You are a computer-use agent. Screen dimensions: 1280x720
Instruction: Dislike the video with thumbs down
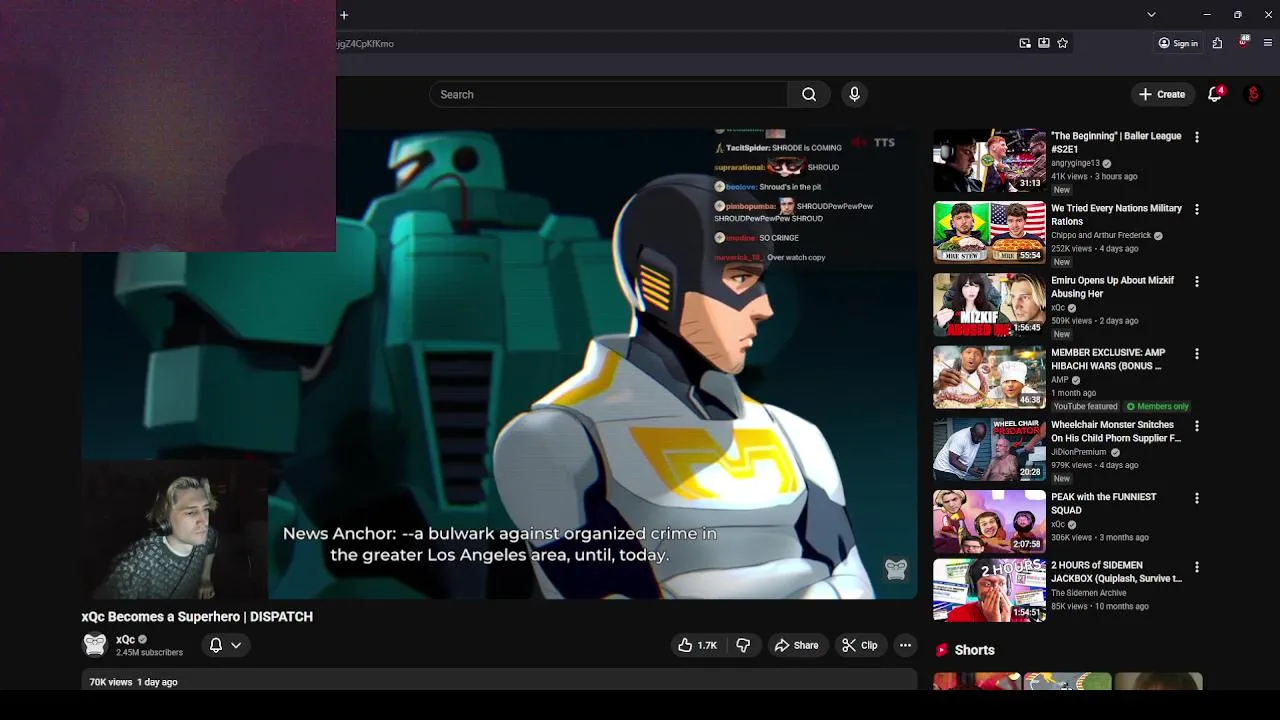pyautogui.click(x=743, y=645)
